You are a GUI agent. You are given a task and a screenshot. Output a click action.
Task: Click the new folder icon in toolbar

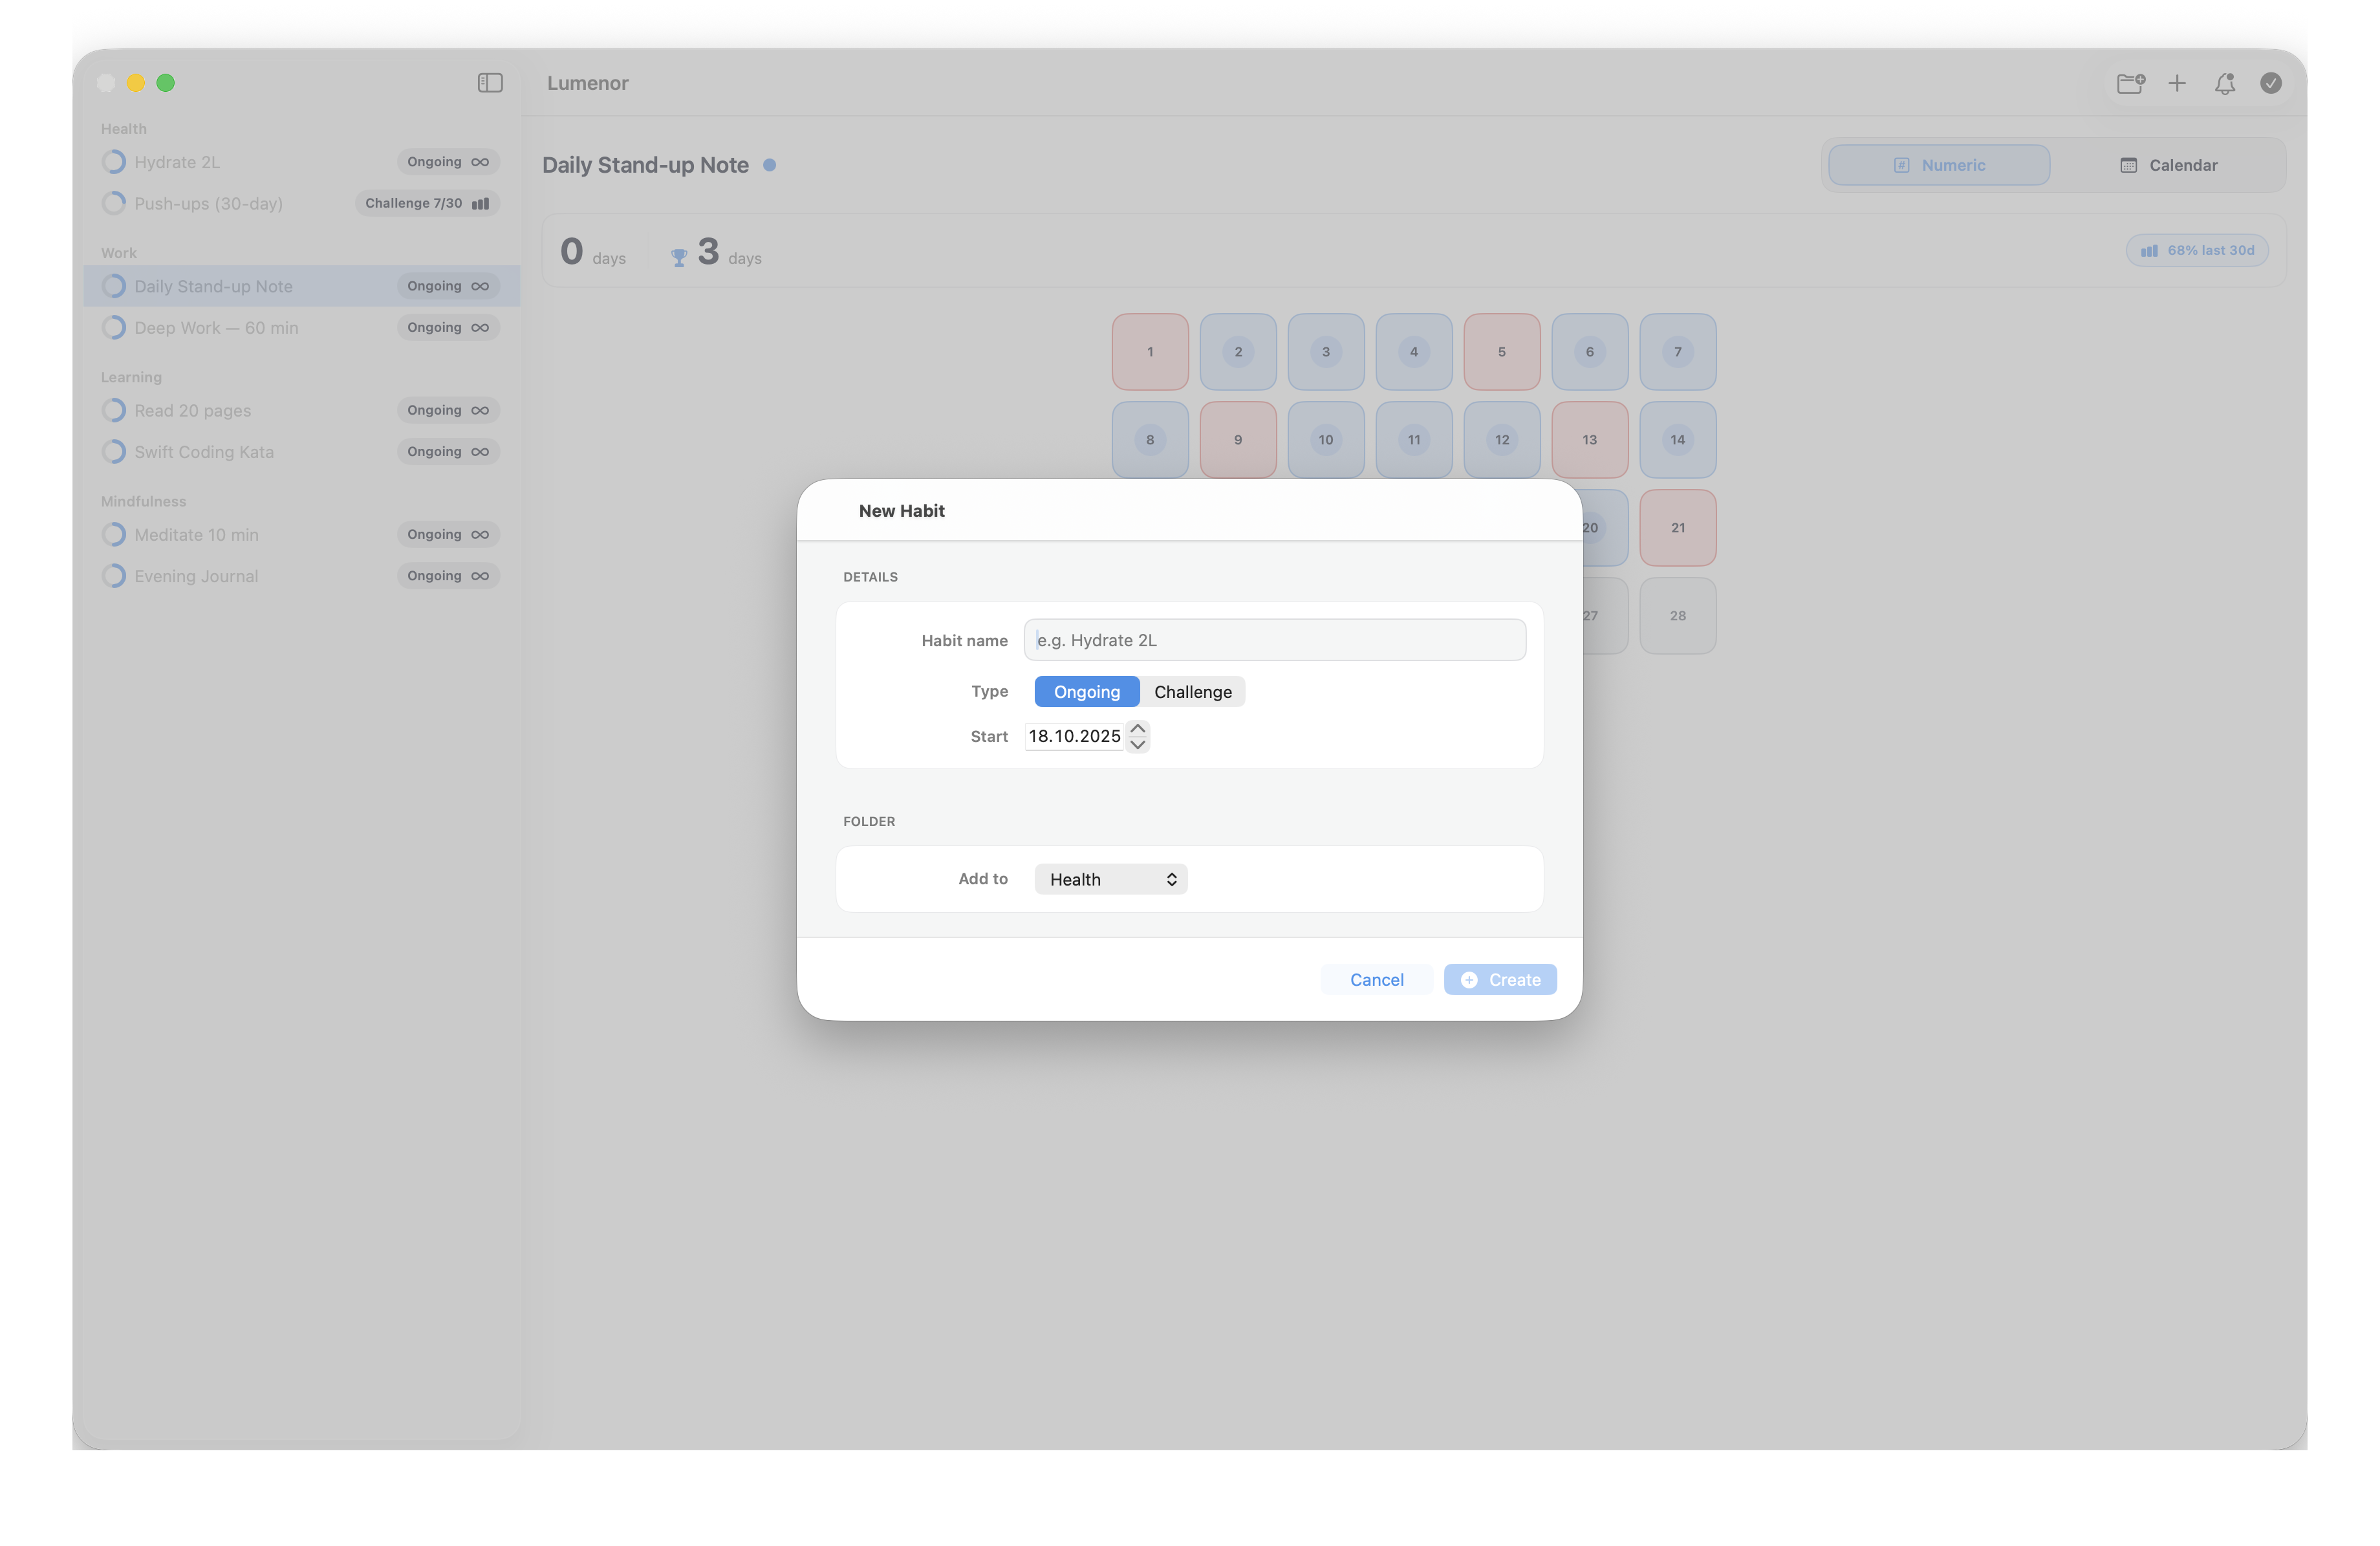[x=2130, y=83]
